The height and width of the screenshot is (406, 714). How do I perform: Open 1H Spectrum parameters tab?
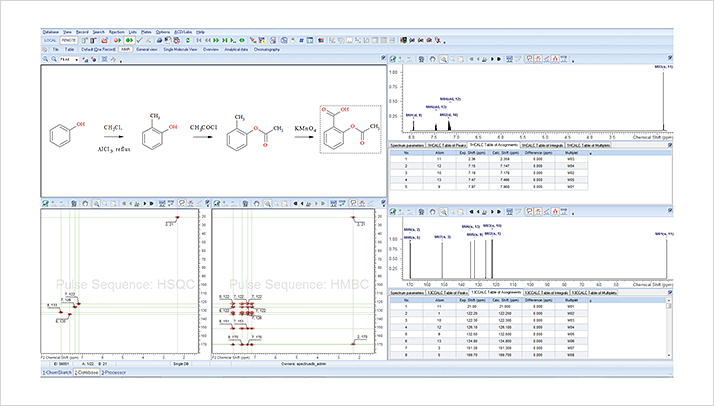coord(407,145)
